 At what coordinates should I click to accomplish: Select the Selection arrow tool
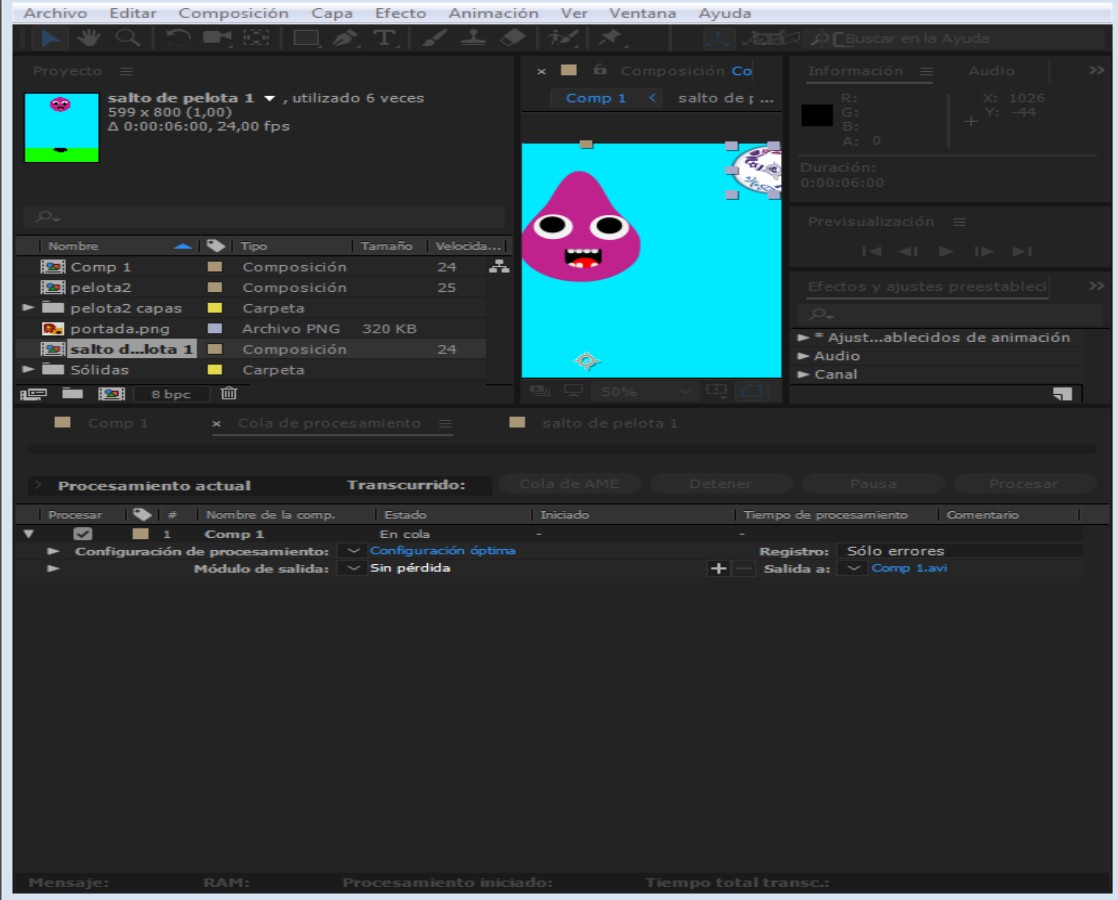pyautogui.click(x=50, y=38)
